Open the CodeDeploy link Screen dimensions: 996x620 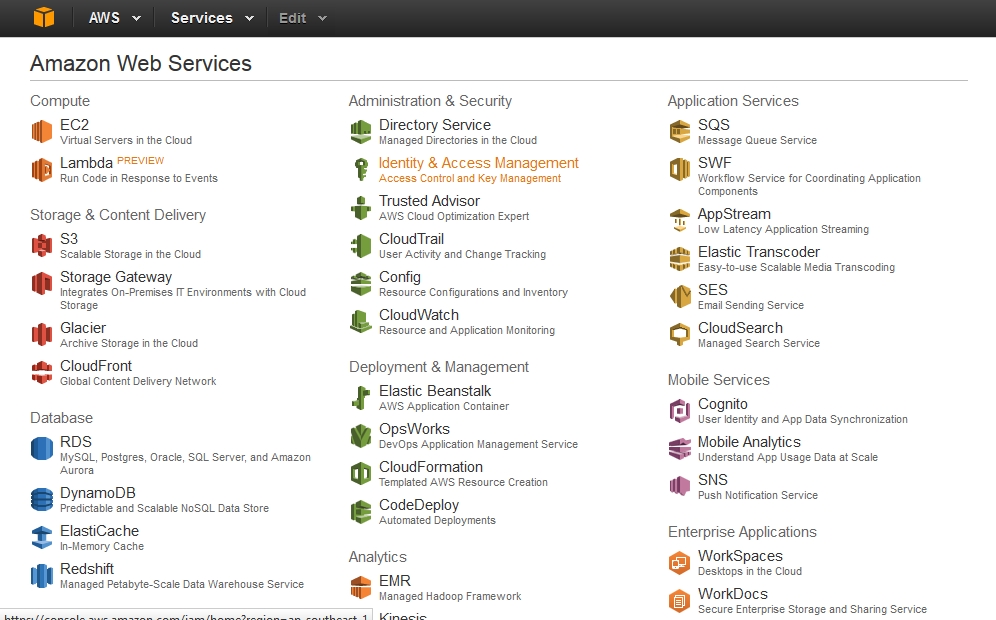[x=419, y=505]
